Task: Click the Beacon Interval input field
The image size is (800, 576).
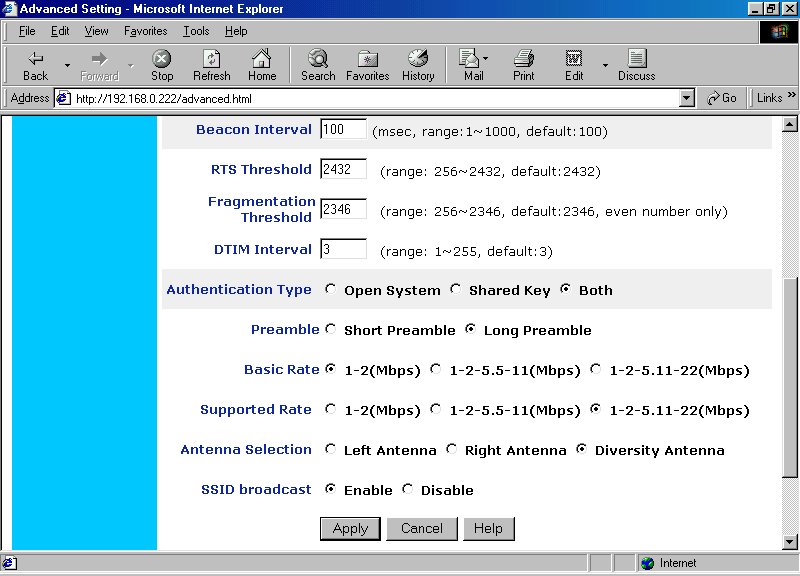Action: 343,130
